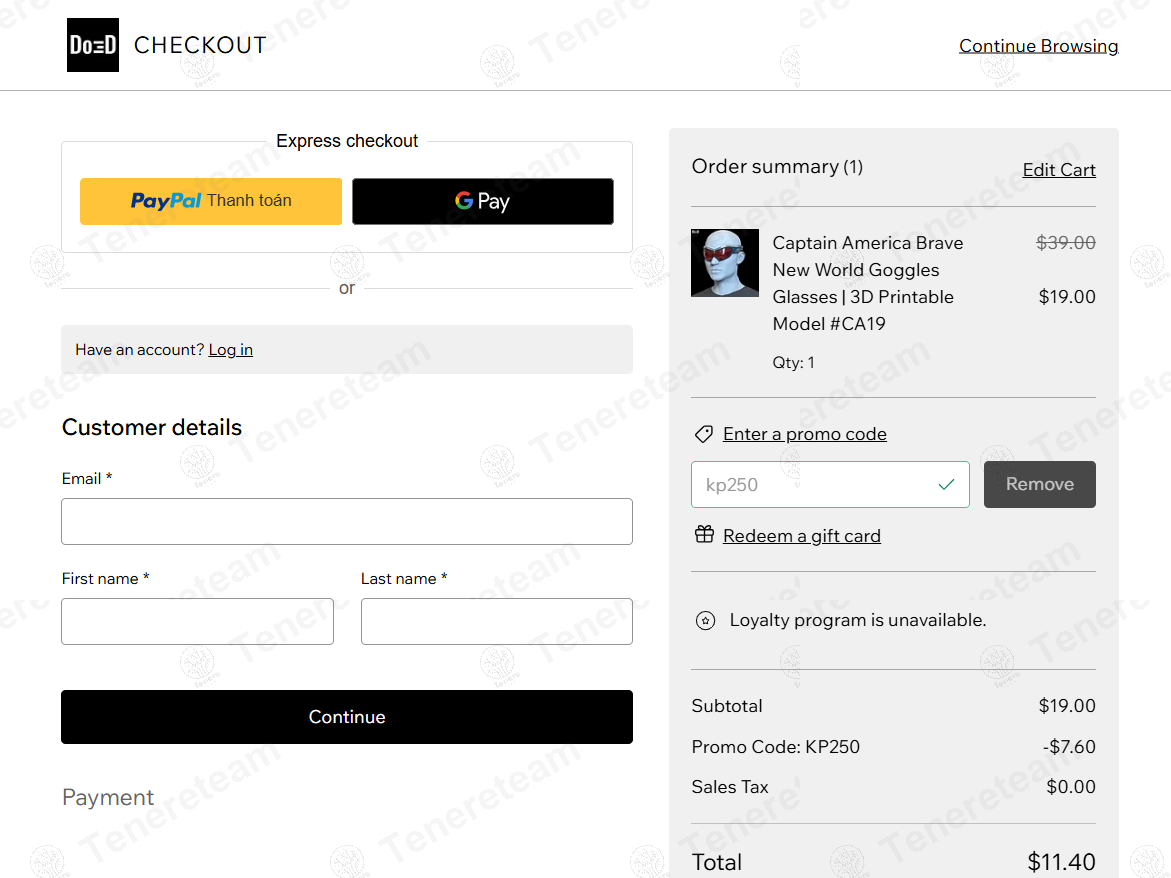Click the Google logo inside Pay button
Viewport: 1171px width, 878px height.
[465, 201]
